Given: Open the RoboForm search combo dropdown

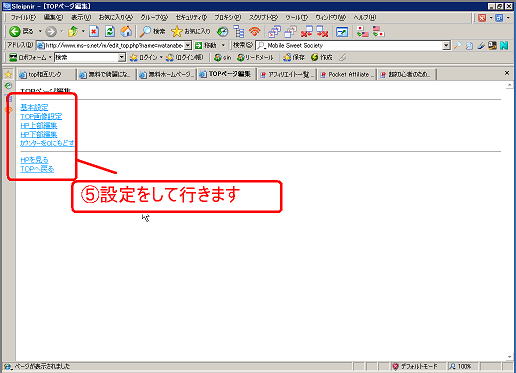Looking at the screenshot, I should tap(122, 57).
